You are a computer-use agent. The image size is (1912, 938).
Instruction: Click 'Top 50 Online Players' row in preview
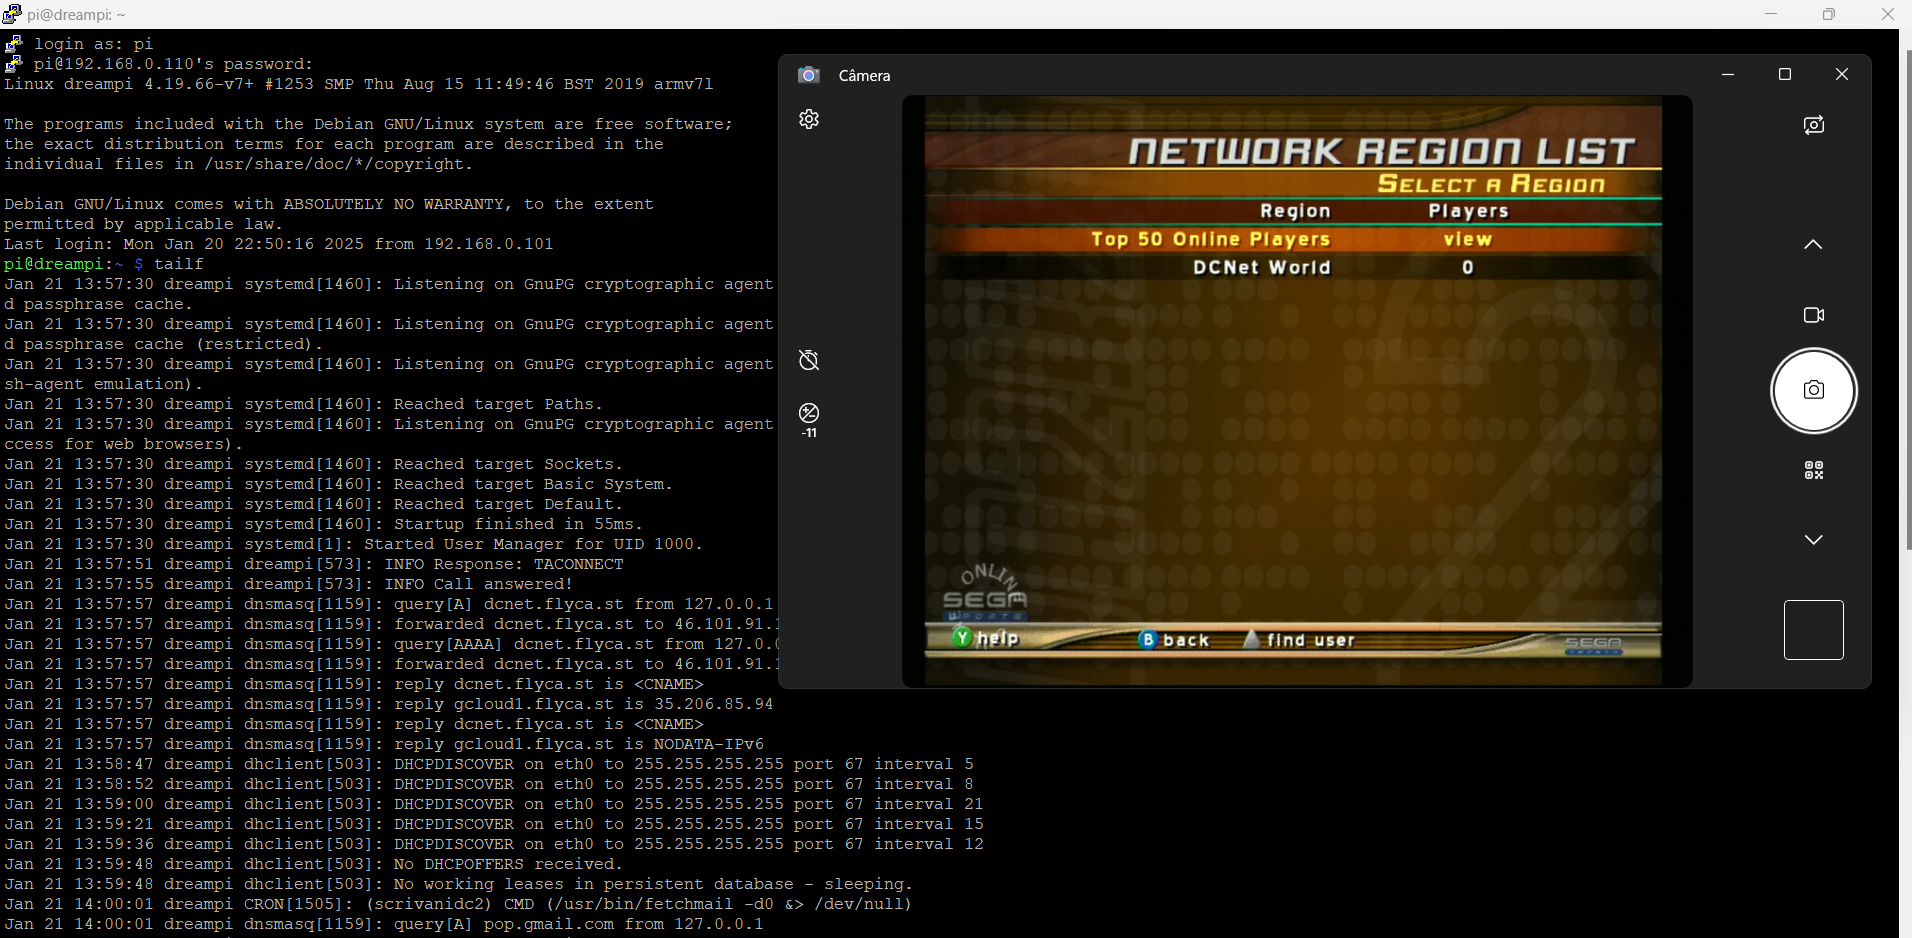point(1293,239)
